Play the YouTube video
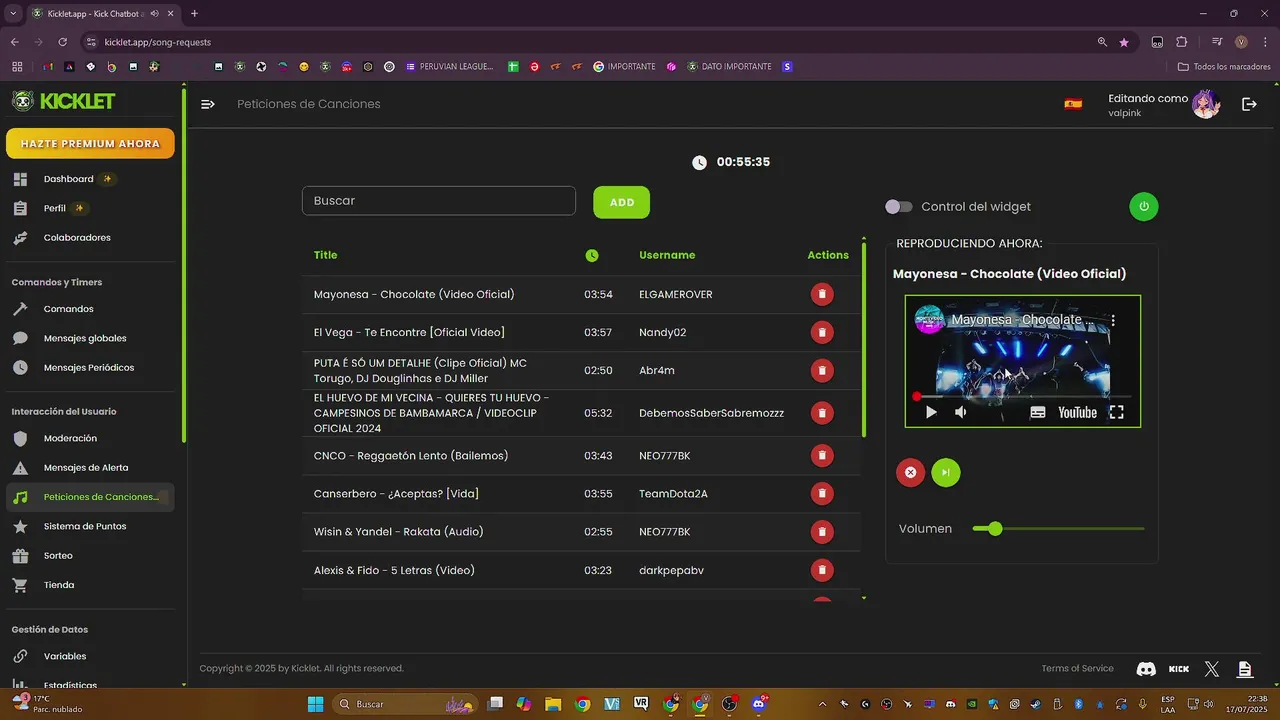Screen dimensions: 1280x720 tap(931, 412)
